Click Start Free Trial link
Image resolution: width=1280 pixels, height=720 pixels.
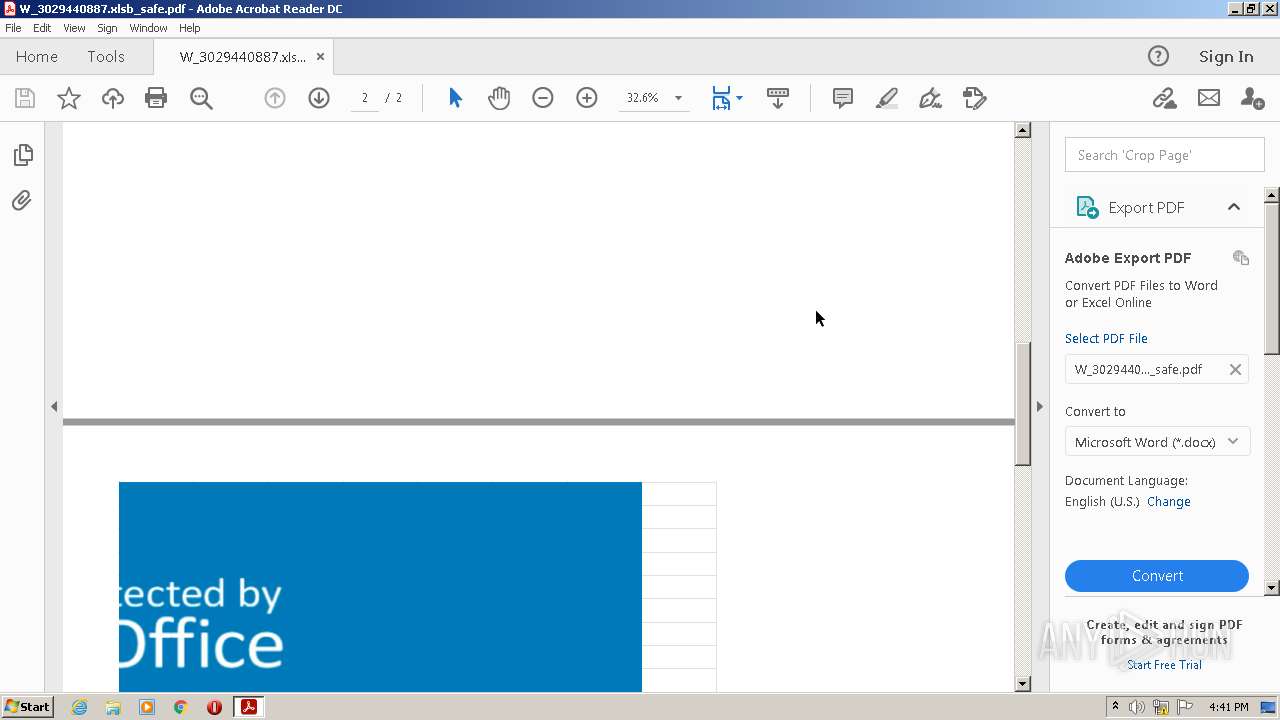[1164, 665]
